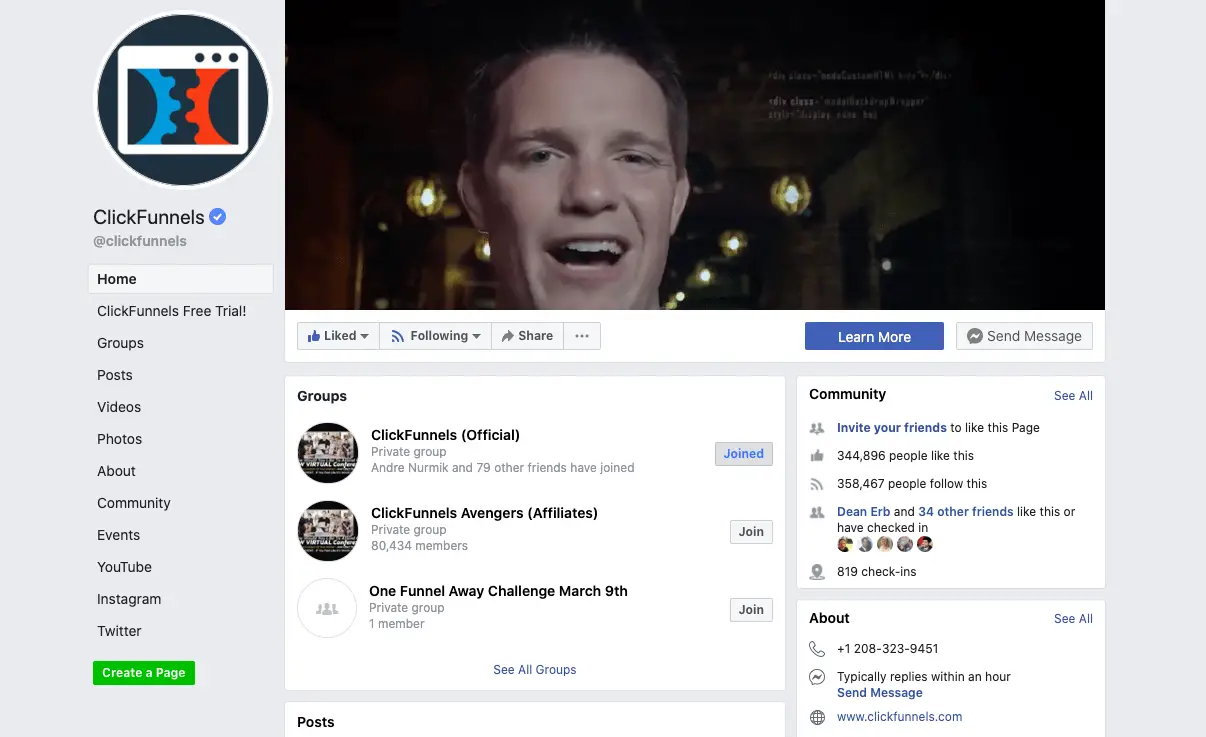Click the Andre Nurmik and 79 other friends text

coord(502,468)
